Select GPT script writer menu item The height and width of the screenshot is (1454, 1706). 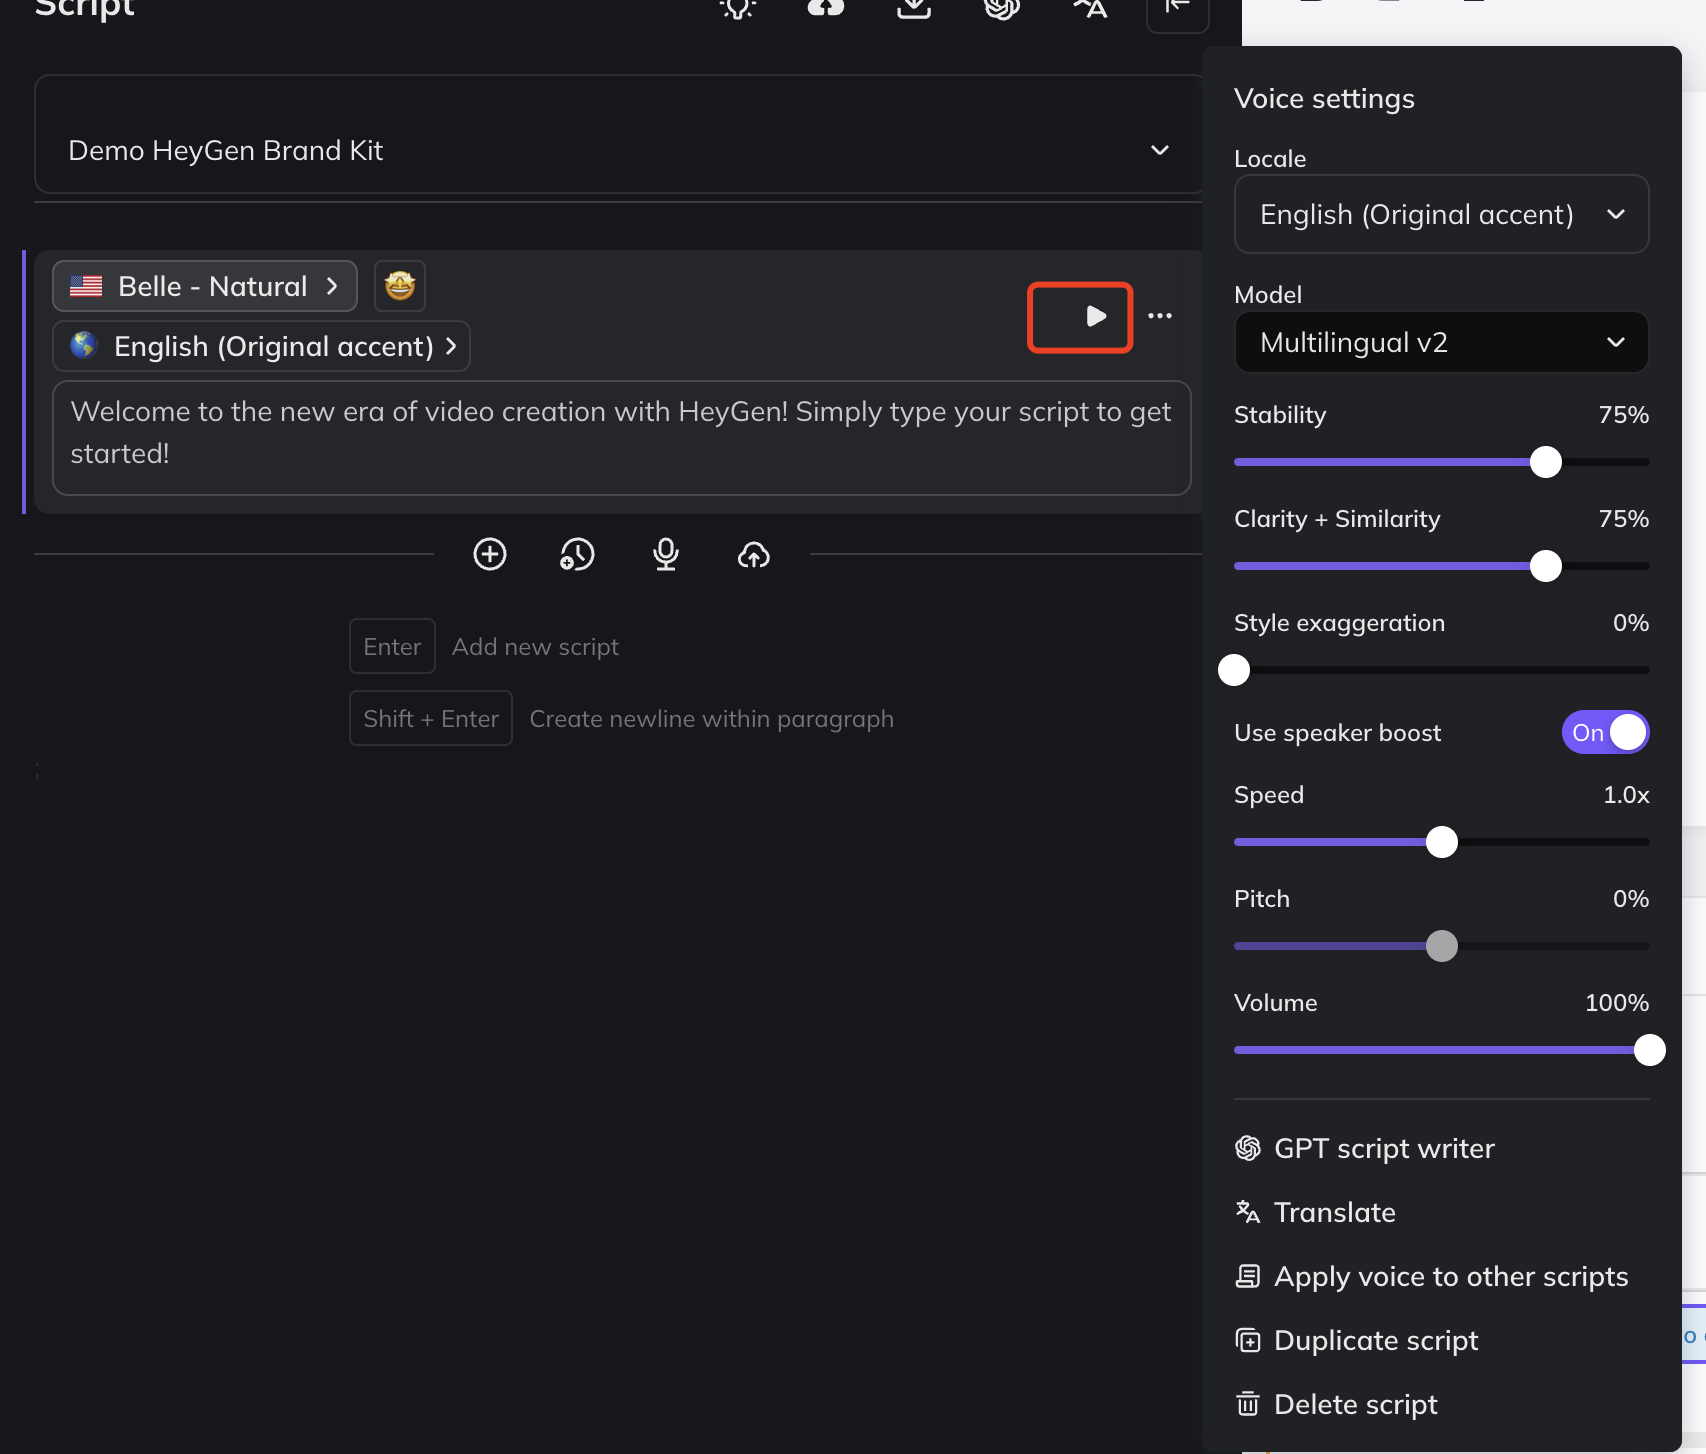point(1441,1148)
